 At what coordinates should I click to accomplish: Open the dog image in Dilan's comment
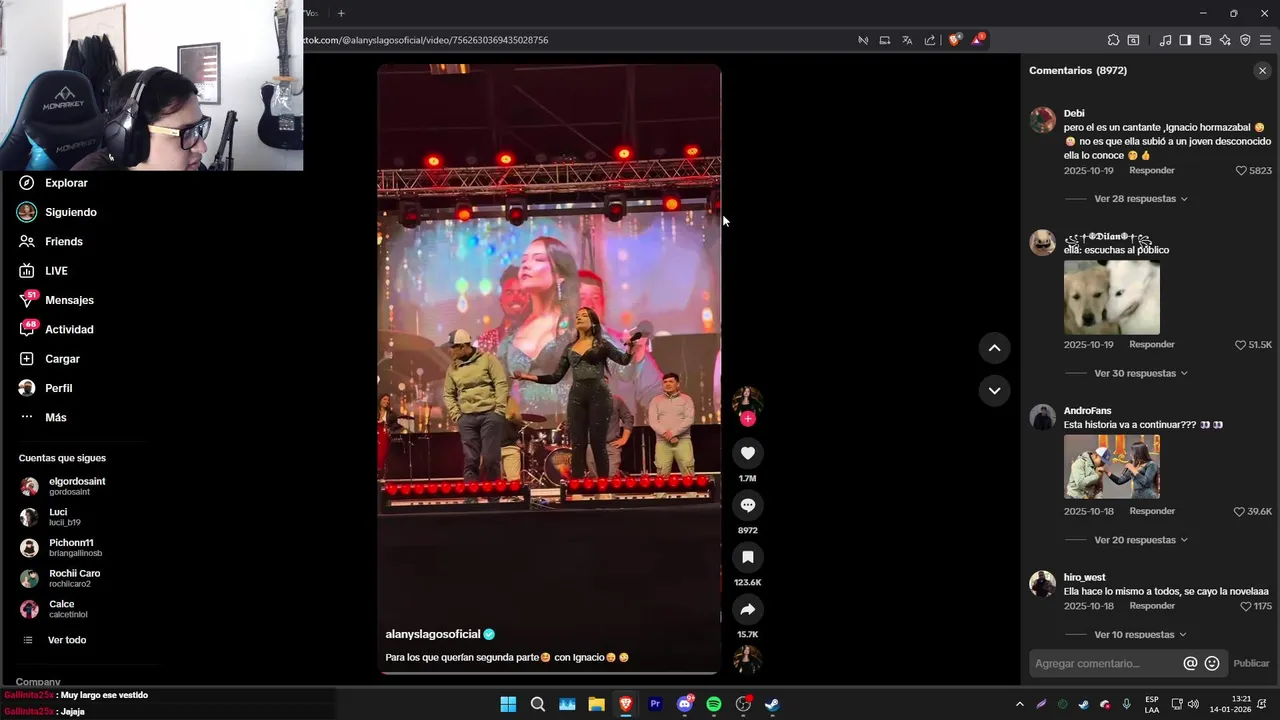[x=1112, y=298]
